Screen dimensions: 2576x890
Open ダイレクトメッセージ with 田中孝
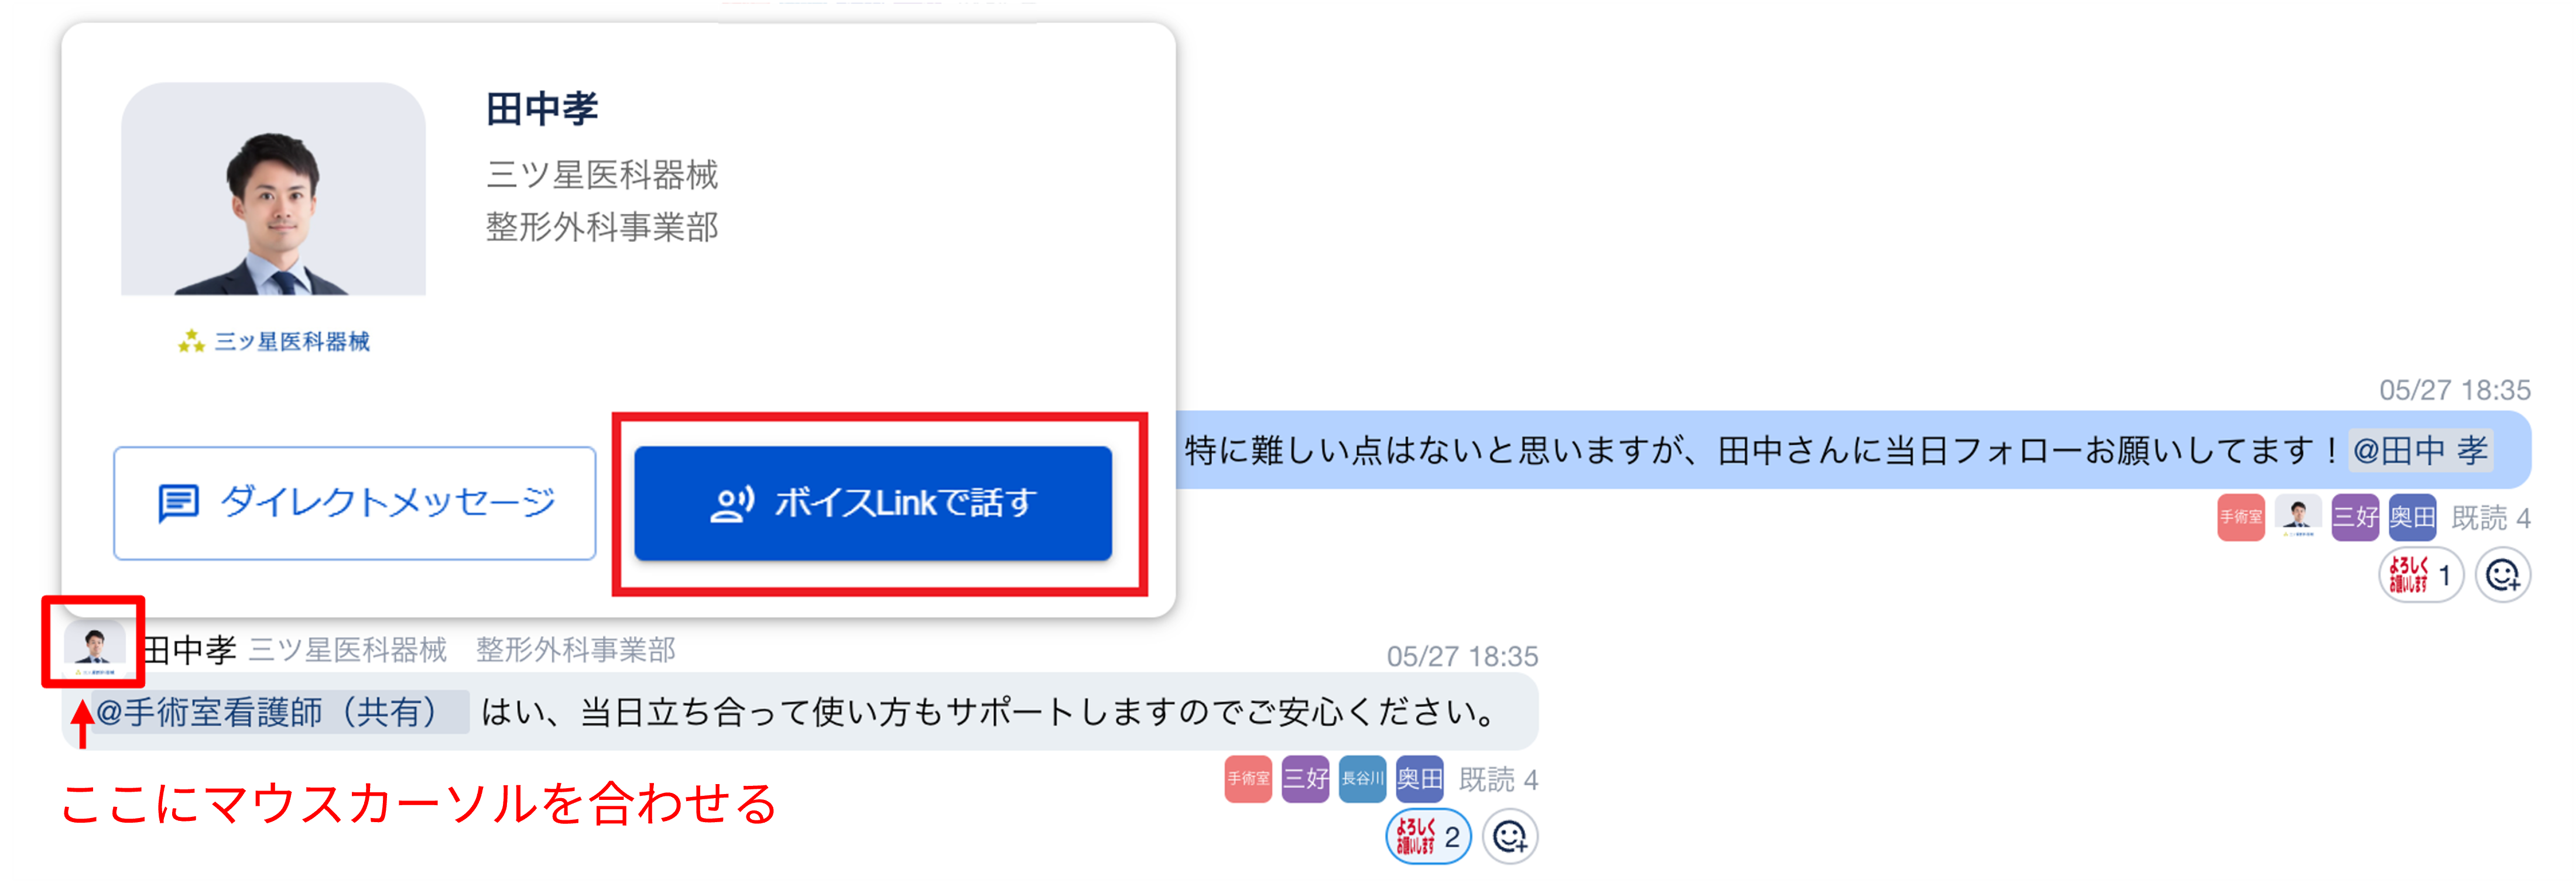[355, 503]
